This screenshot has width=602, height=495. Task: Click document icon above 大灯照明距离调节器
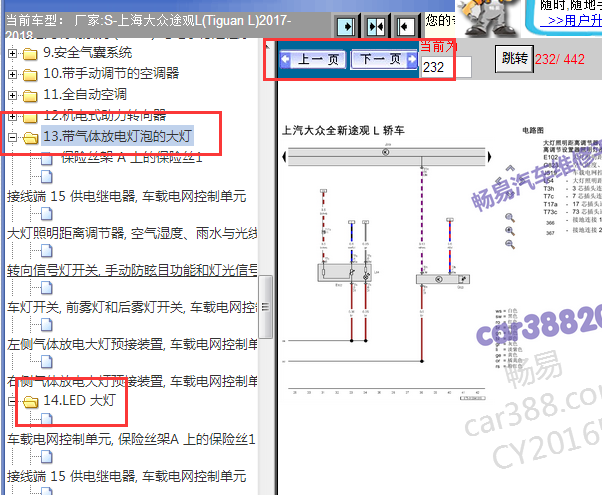[46, 214]
